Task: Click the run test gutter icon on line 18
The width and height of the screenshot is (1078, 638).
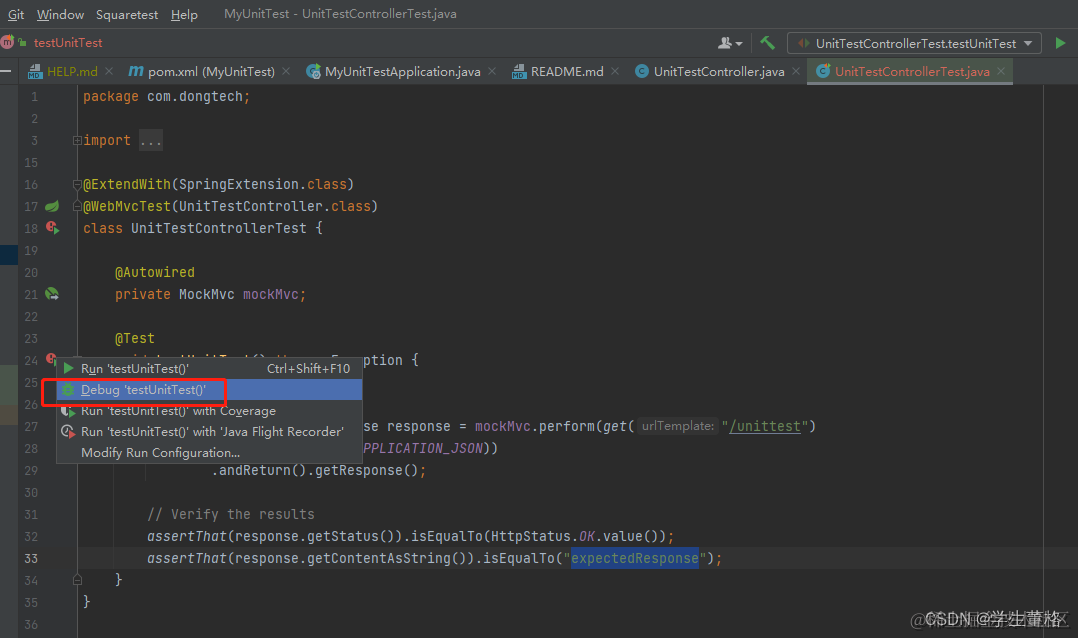Action: click(53, 228)
